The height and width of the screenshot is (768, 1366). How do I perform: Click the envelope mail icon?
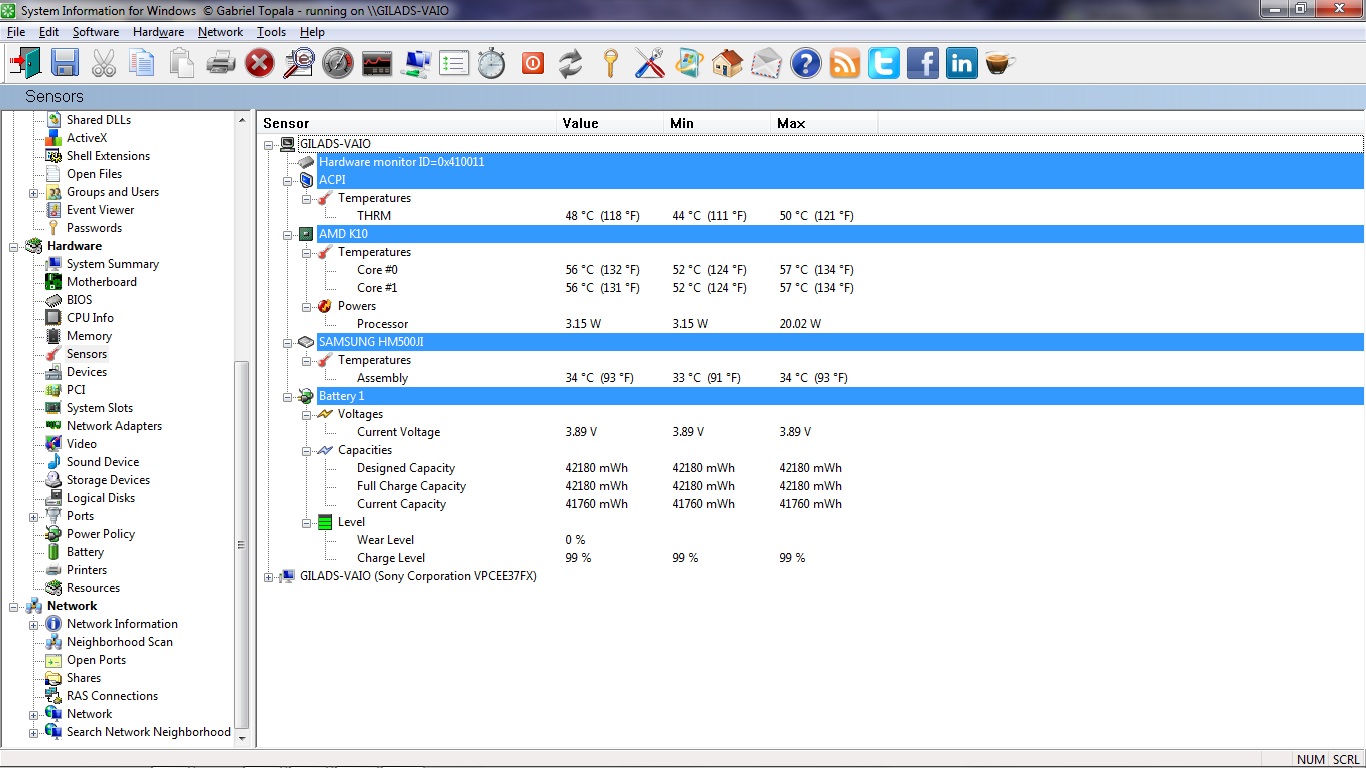[766, 64]
